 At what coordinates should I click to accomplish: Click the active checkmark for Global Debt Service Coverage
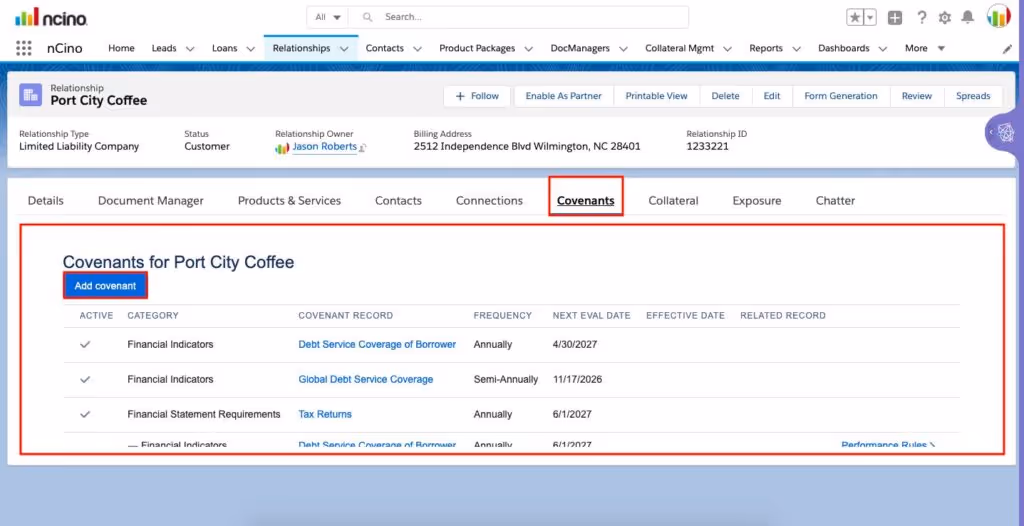85,379
